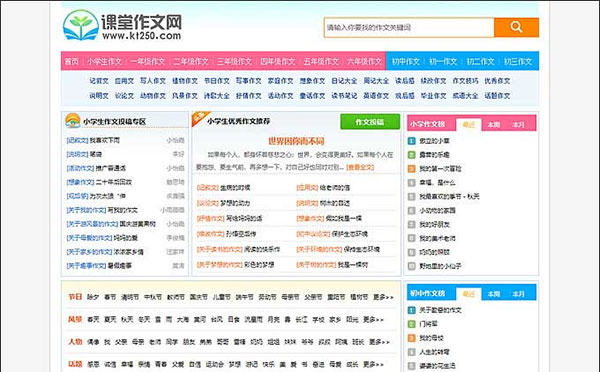This screenshot has height=372, width=600.
Task: Open the 记叙文 category link
Action: [99, 81]
